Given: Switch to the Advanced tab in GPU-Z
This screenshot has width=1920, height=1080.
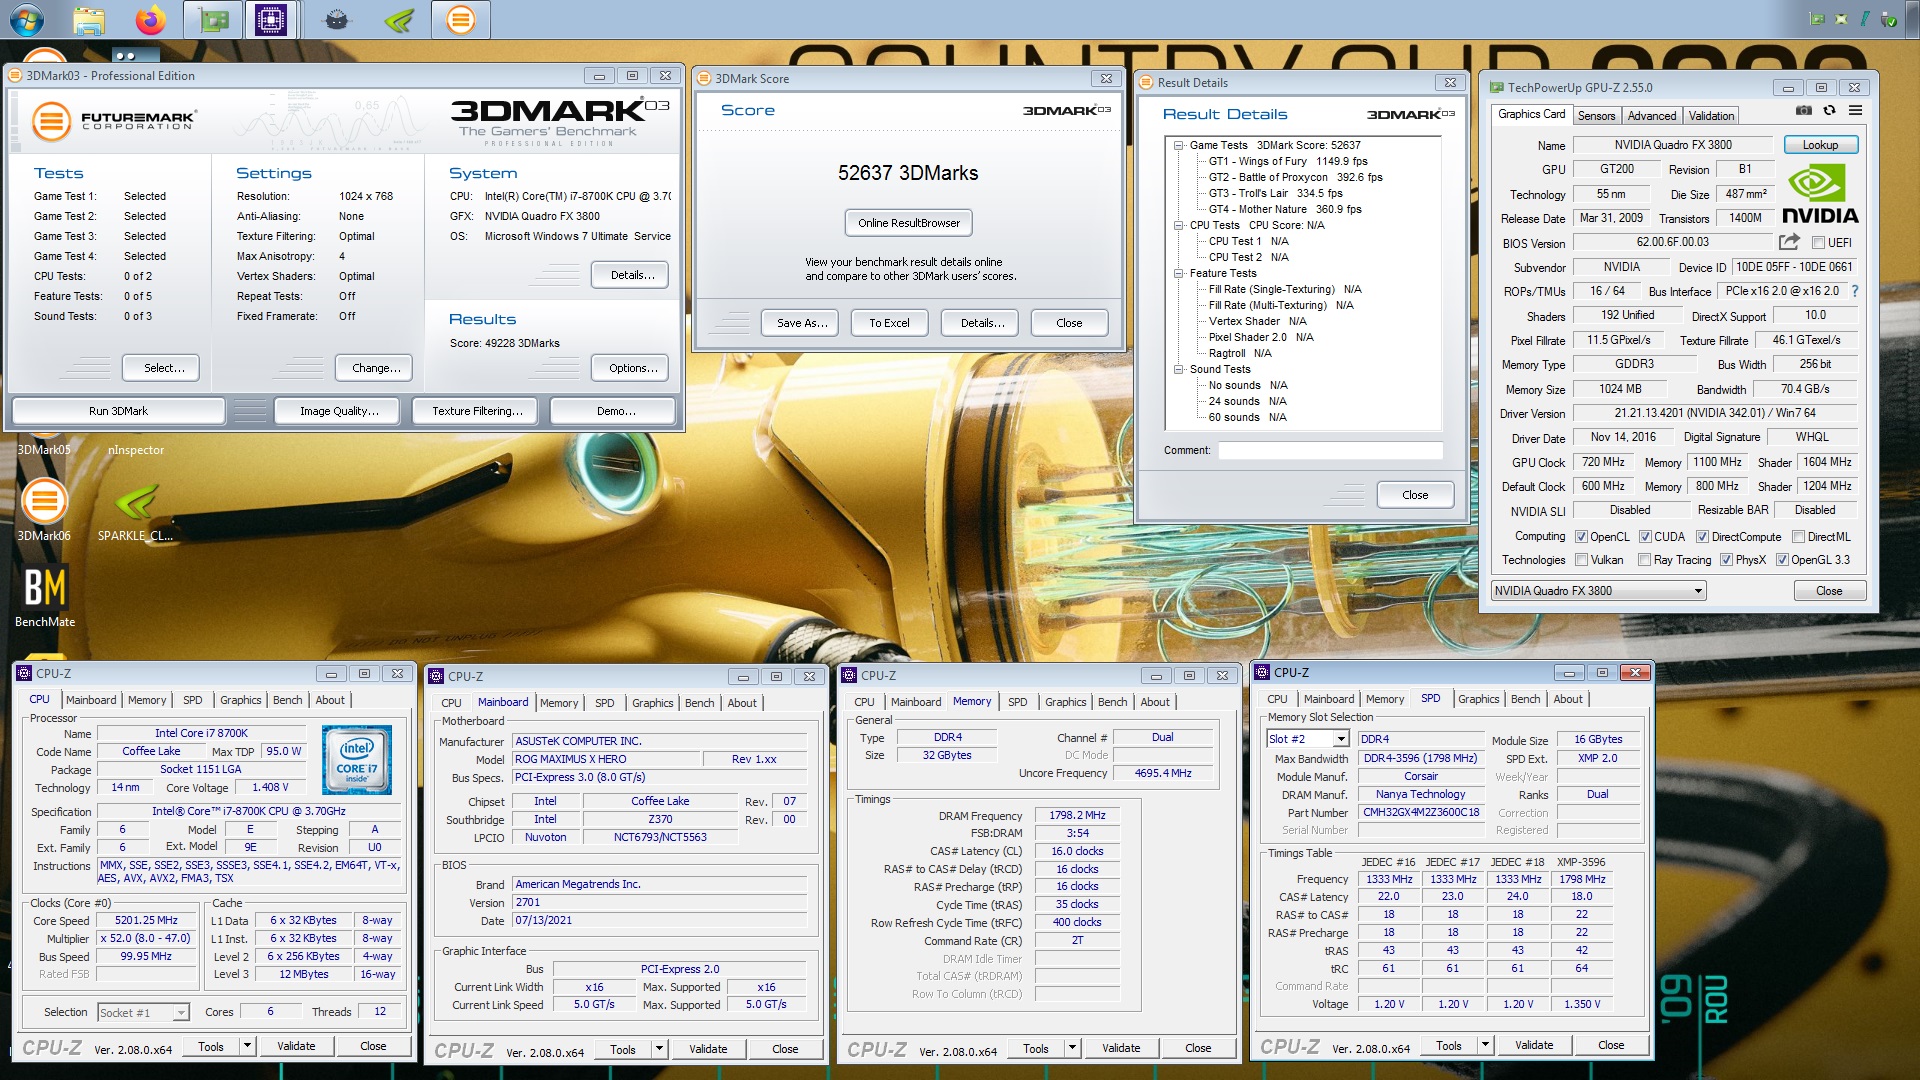Looking at the screenshot, I should (1651, 116).
